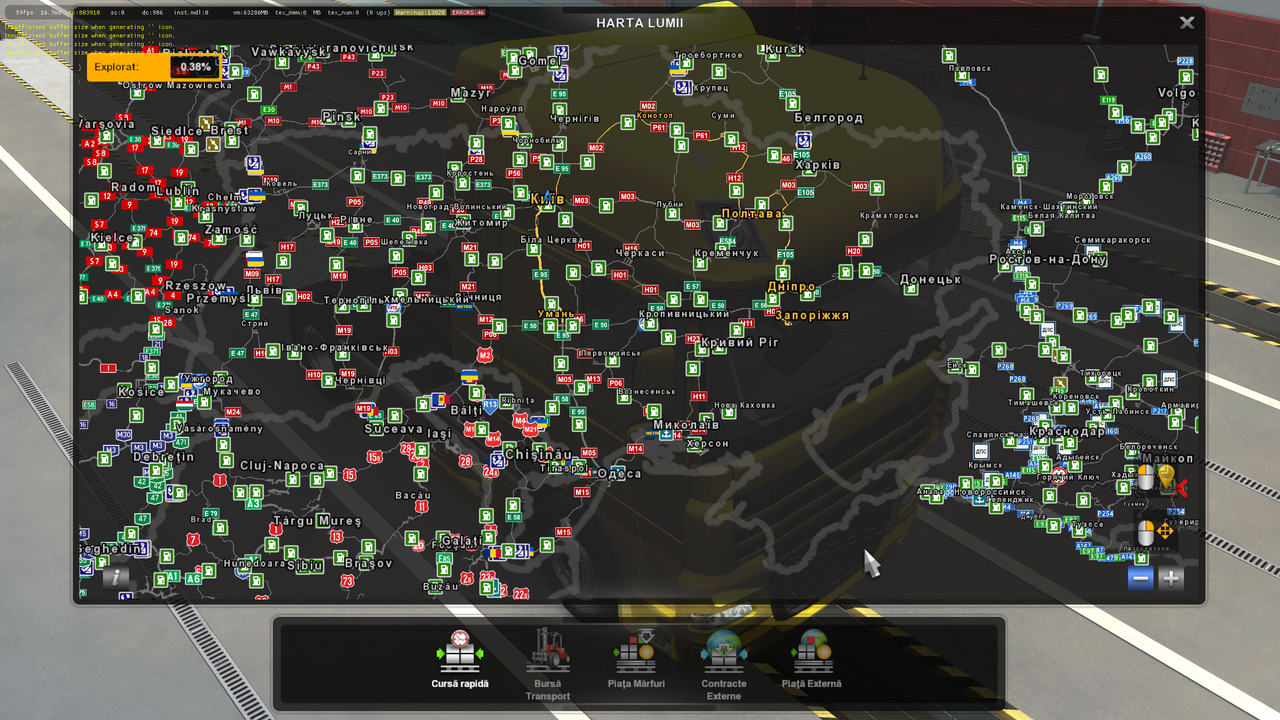
Task: Click the Explorat: label
Action: (117, 67)
